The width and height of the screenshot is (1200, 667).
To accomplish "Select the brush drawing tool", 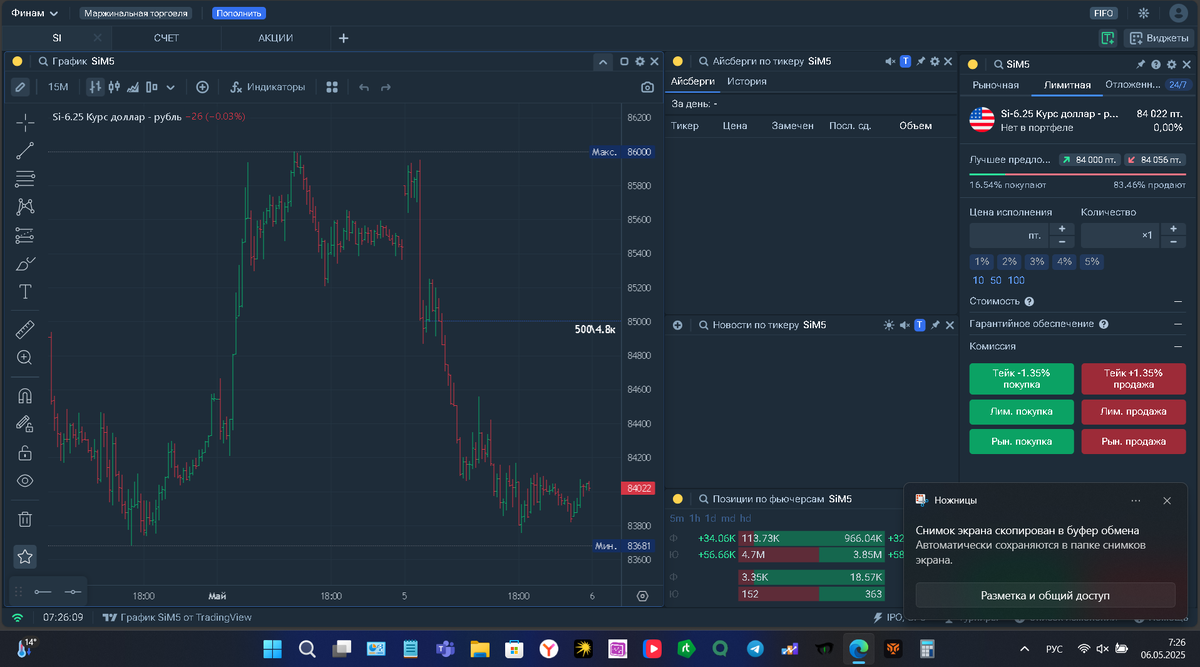I will 25,264.
